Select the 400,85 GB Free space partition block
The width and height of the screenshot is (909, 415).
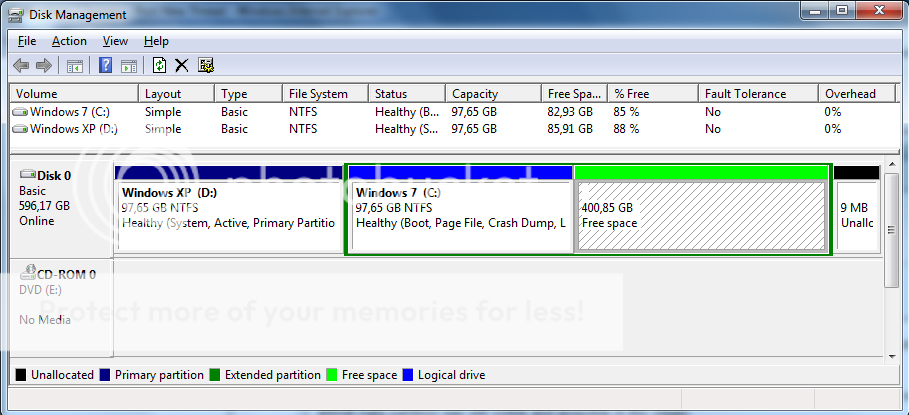click(x=701, y=216)
